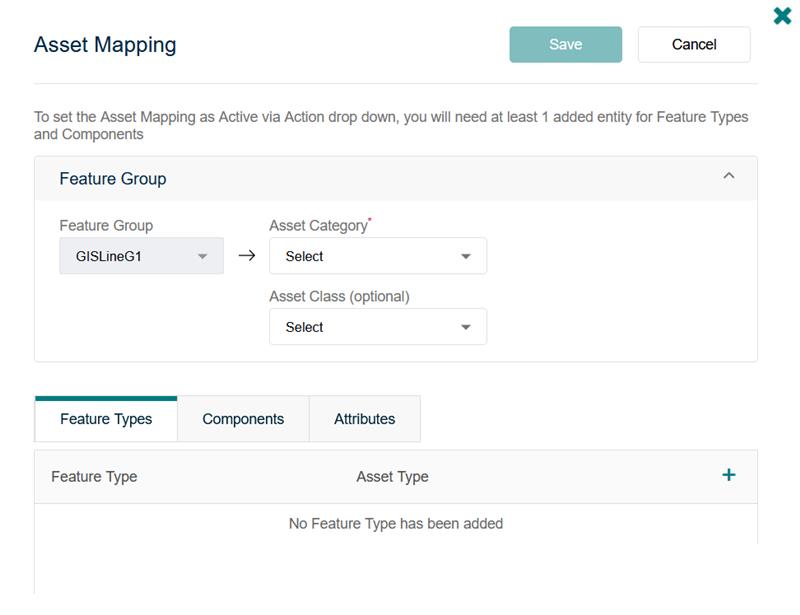Click the Feature Type column header
The image size is (800, 615).
pyautogui.click(x=92, y=477)
